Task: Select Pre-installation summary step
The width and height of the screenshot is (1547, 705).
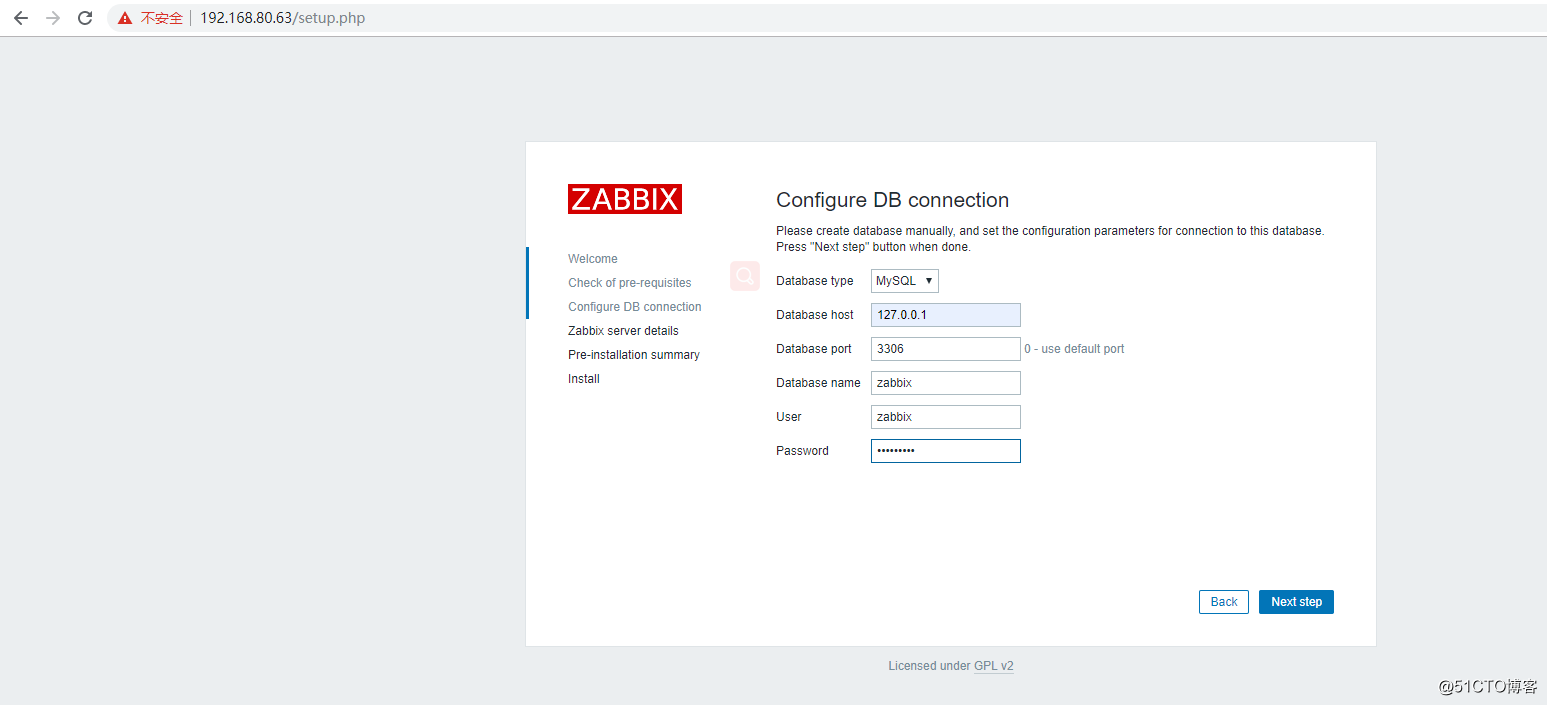Action: coord(634,355)
